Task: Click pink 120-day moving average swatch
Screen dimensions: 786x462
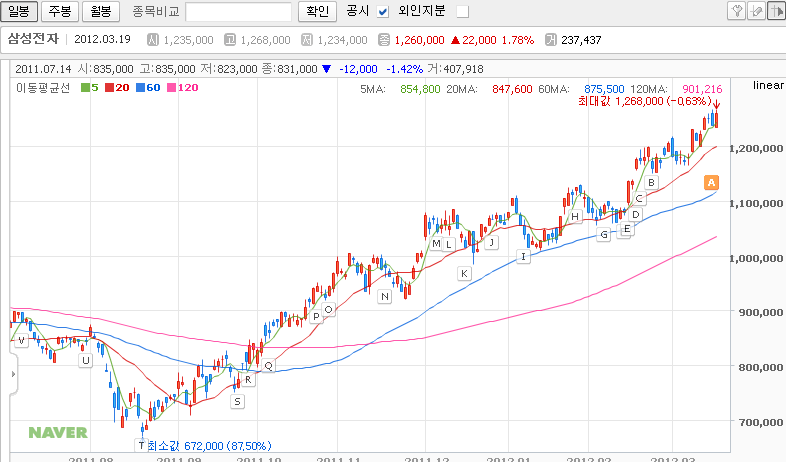Action: tap(171, 88)
